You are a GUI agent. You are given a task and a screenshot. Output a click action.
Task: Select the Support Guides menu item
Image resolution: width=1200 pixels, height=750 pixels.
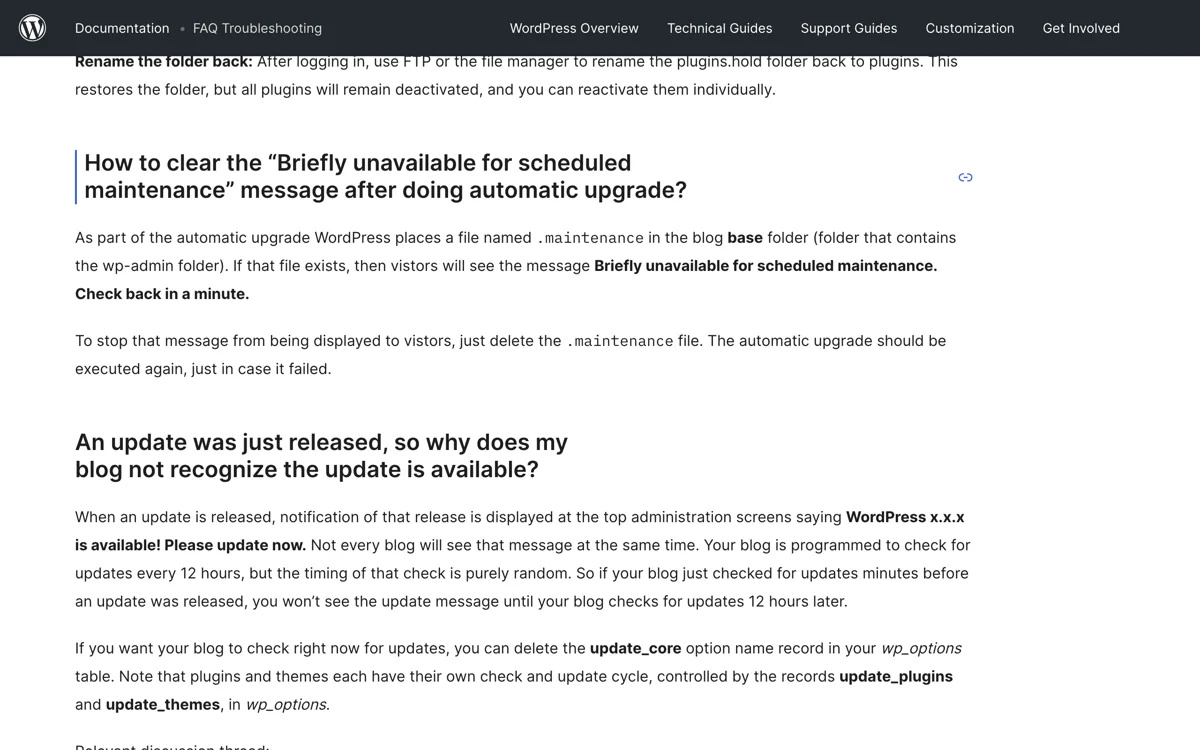[849, 28]
